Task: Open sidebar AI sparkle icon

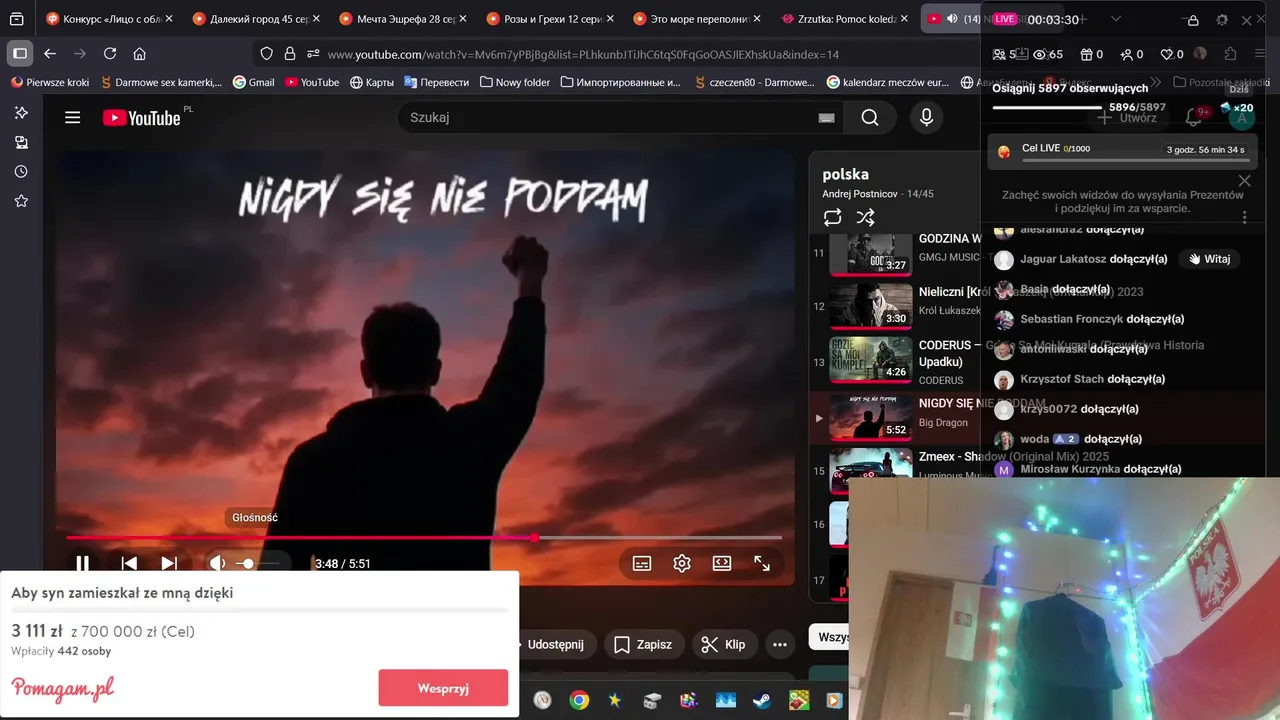Action: [x=21, y=113]
